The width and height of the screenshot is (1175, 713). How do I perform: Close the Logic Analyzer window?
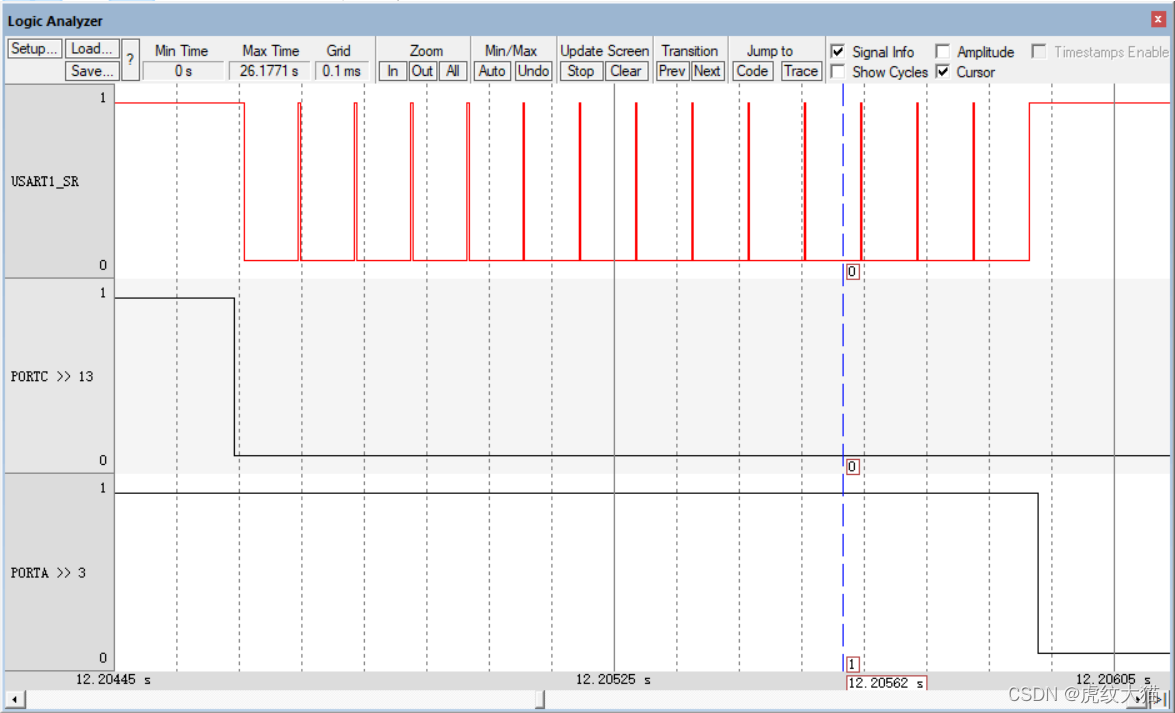click(1160, 20)
